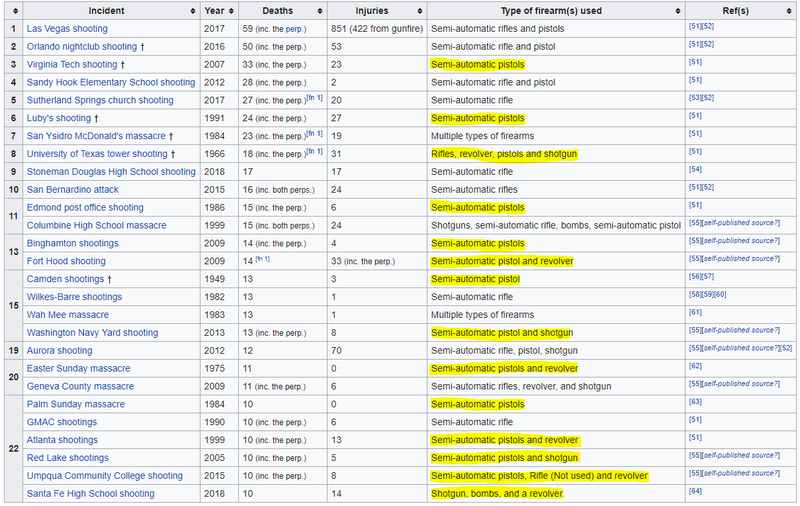The width and height of the screenshot is (800, 506).
Task: Open Sandy Hook Elementary School shooting link
Action: point(111,83)
